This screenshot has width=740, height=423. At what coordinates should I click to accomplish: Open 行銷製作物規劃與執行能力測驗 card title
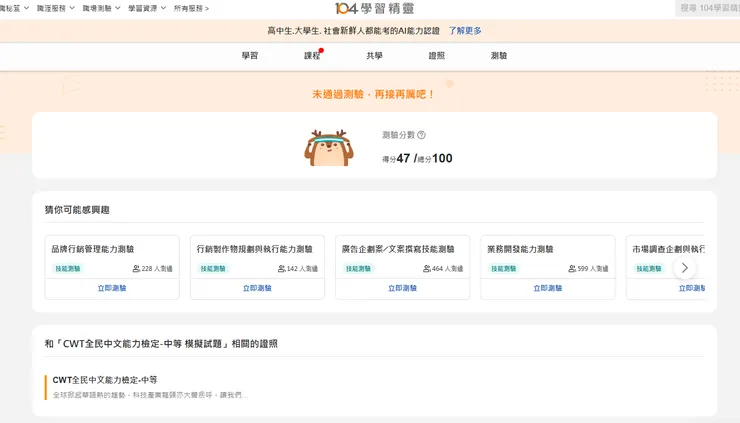254,249
